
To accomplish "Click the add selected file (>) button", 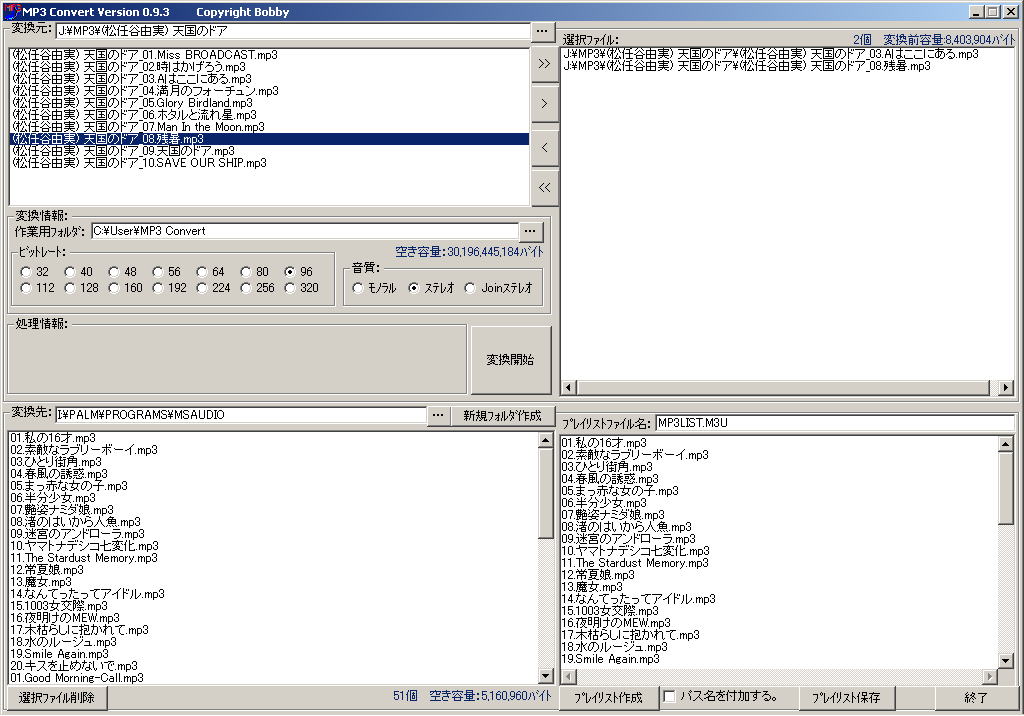I will coord(544,103).
